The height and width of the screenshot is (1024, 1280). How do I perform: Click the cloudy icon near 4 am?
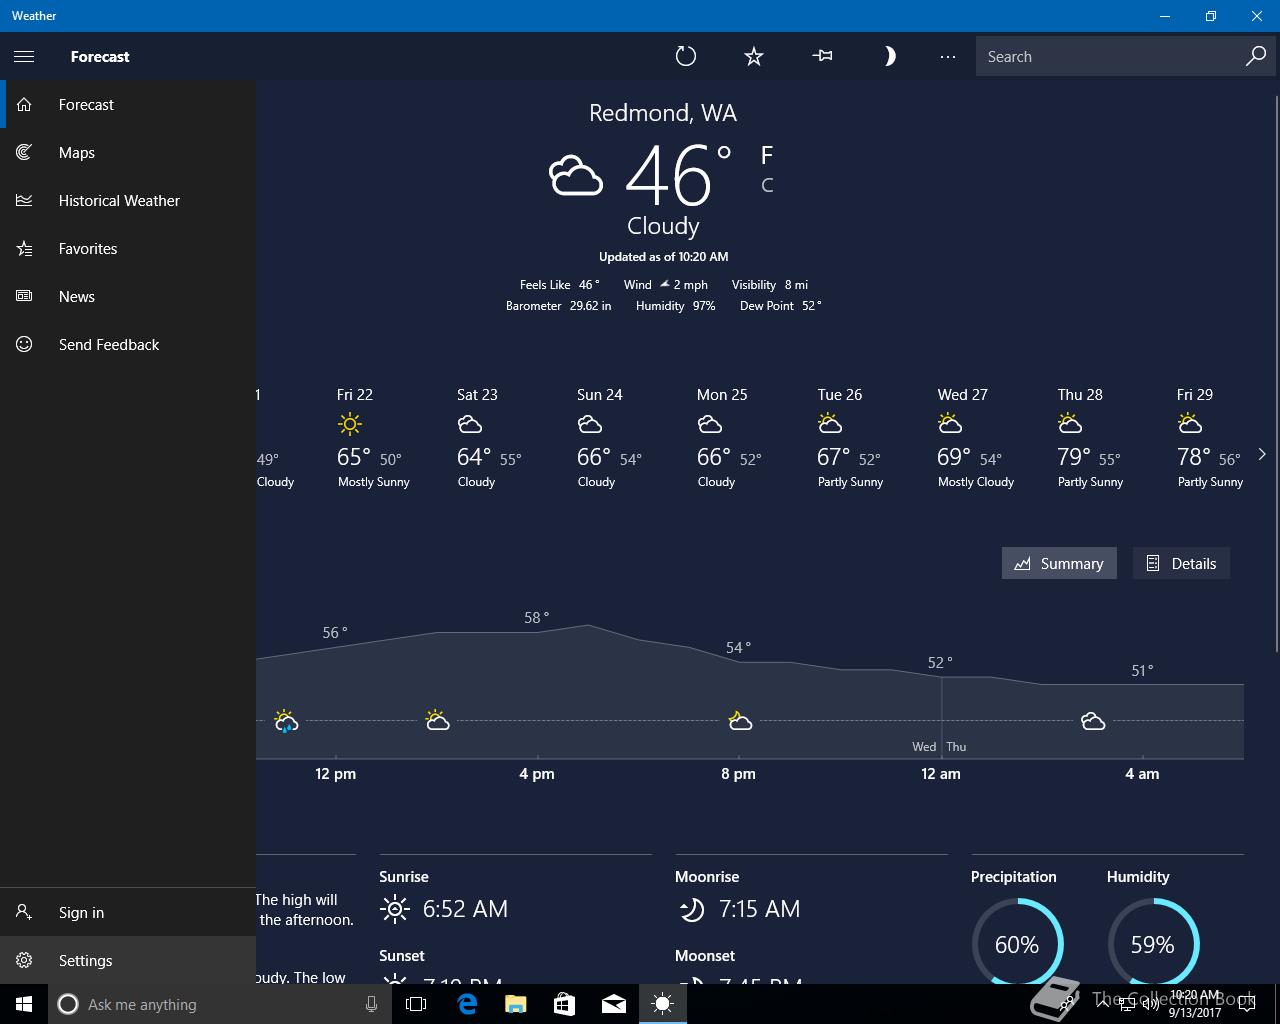coord(1093,721)
